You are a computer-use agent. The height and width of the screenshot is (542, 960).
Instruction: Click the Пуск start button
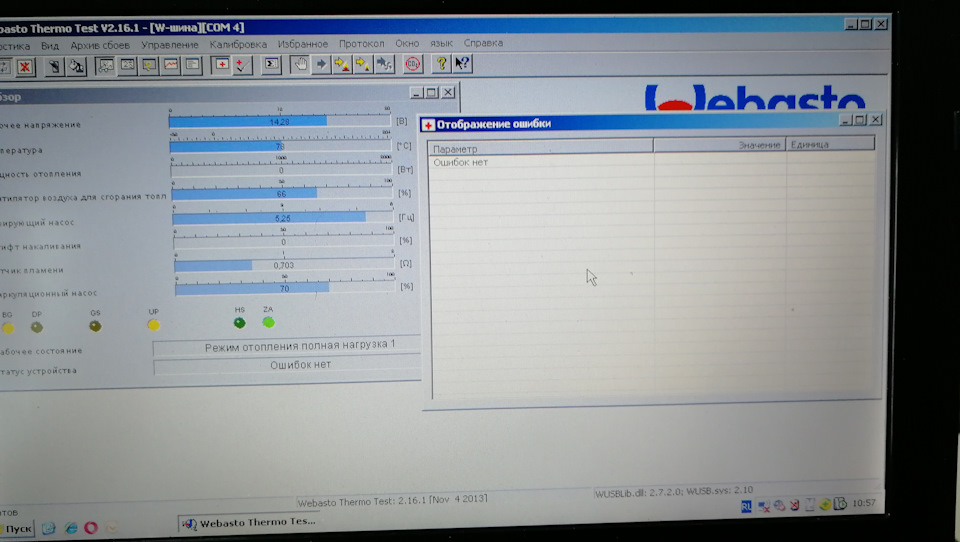click(18, 529)
